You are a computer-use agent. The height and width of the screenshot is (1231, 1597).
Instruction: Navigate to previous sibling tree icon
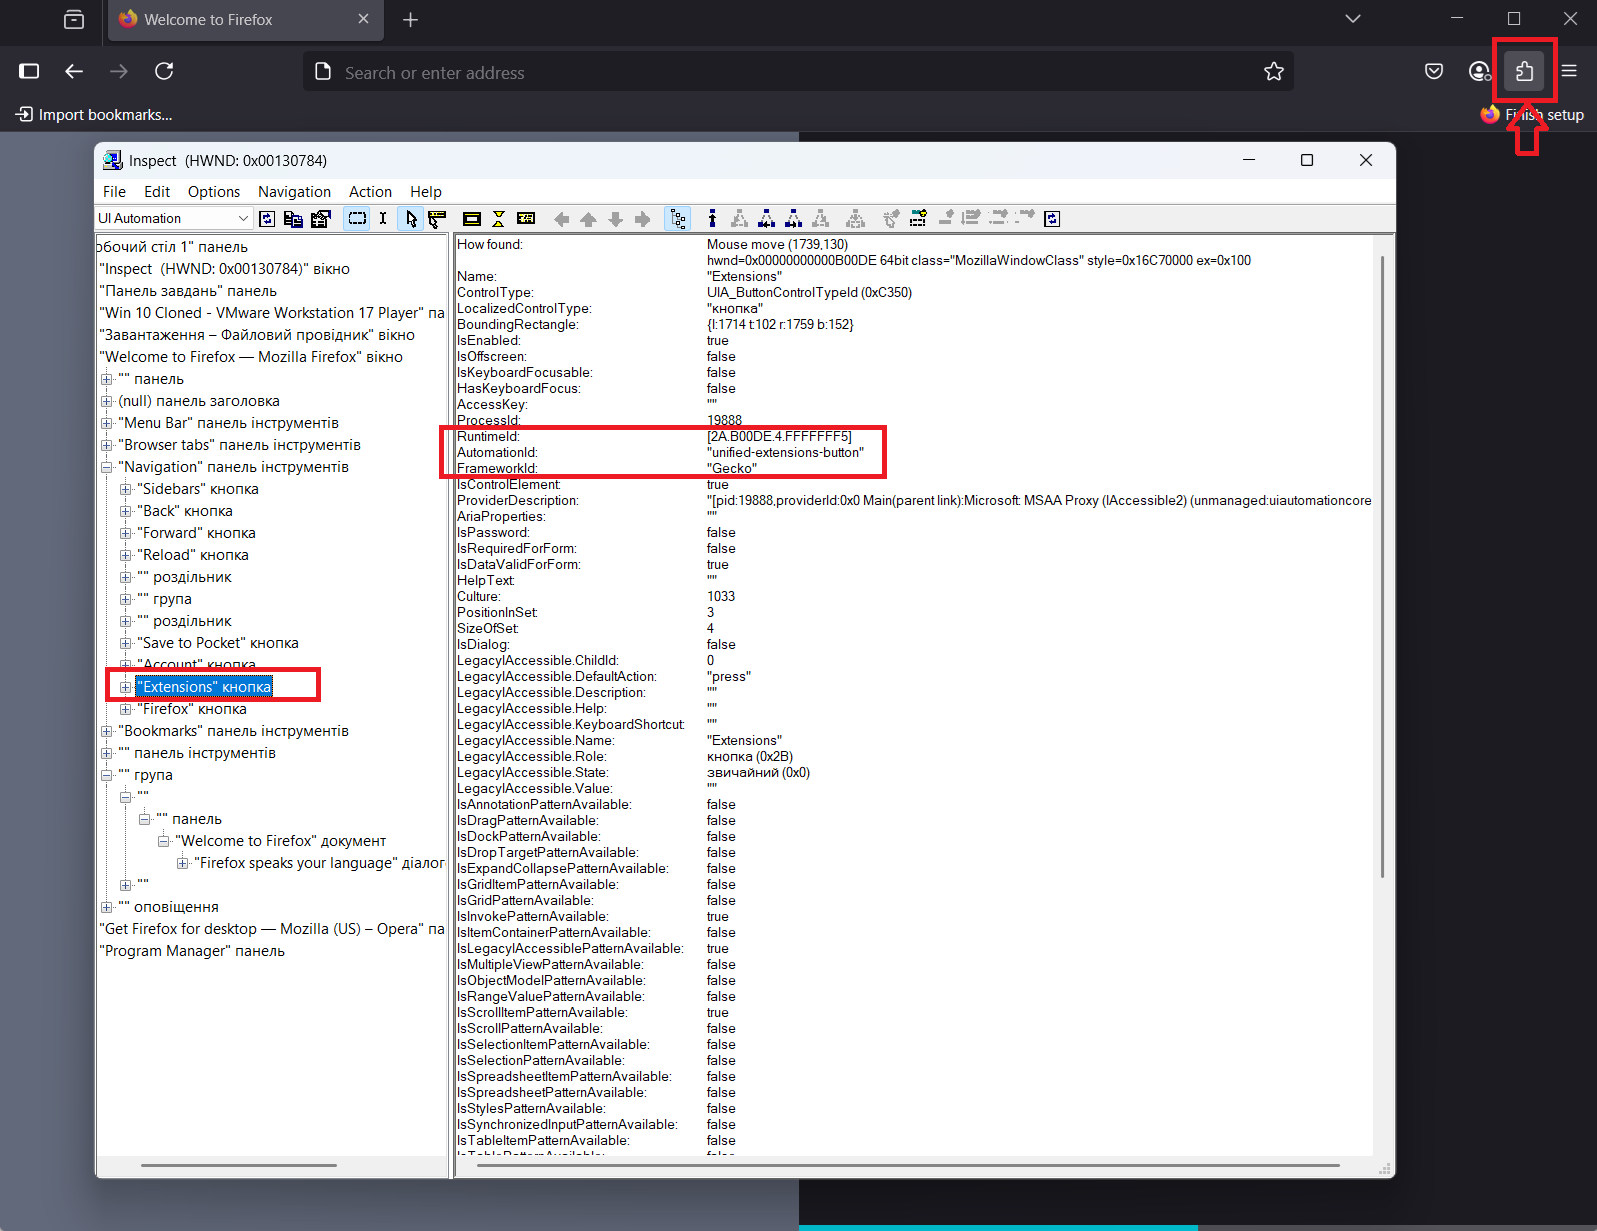click(x=766, y=219)
